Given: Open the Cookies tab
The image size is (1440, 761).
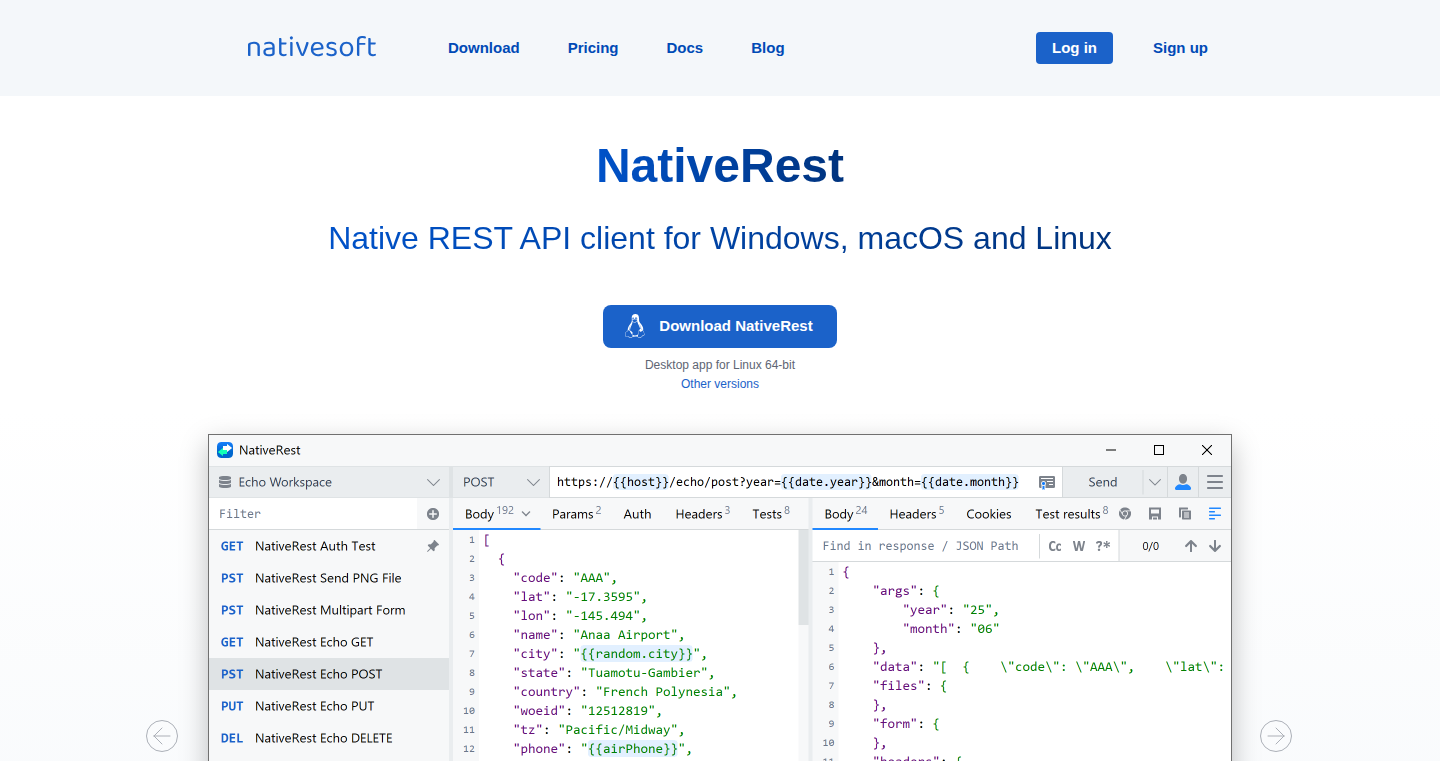Looking at the screenshot, I should coord(989,514).
